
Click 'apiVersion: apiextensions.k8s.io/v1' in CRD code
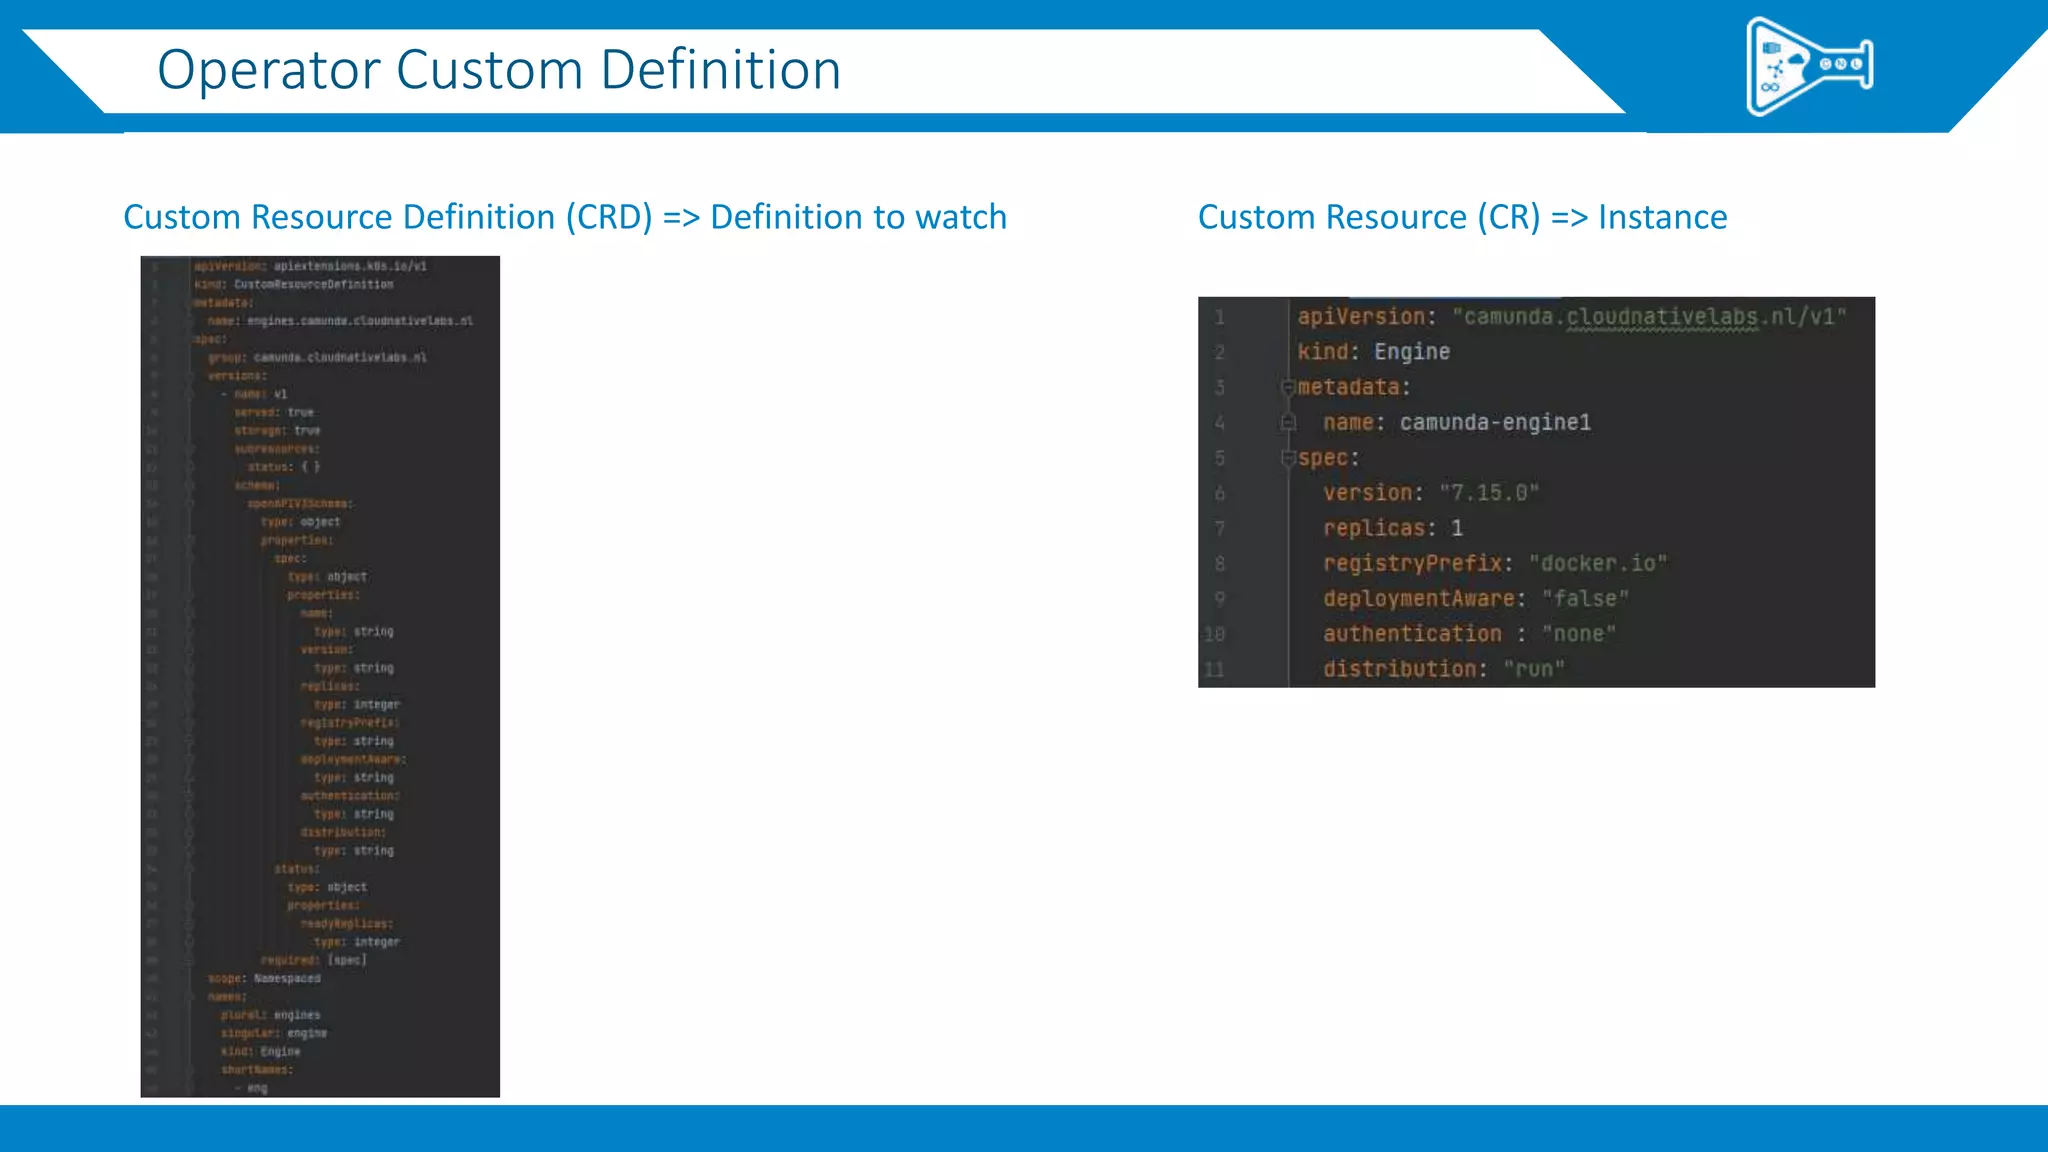tap(310, 266)
